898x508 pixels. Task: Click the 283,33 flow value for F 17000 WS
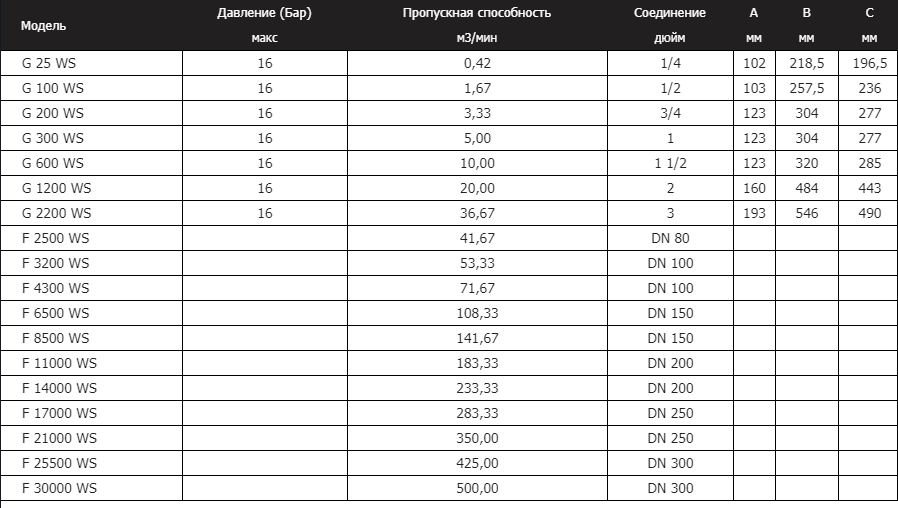pos(477,413)
